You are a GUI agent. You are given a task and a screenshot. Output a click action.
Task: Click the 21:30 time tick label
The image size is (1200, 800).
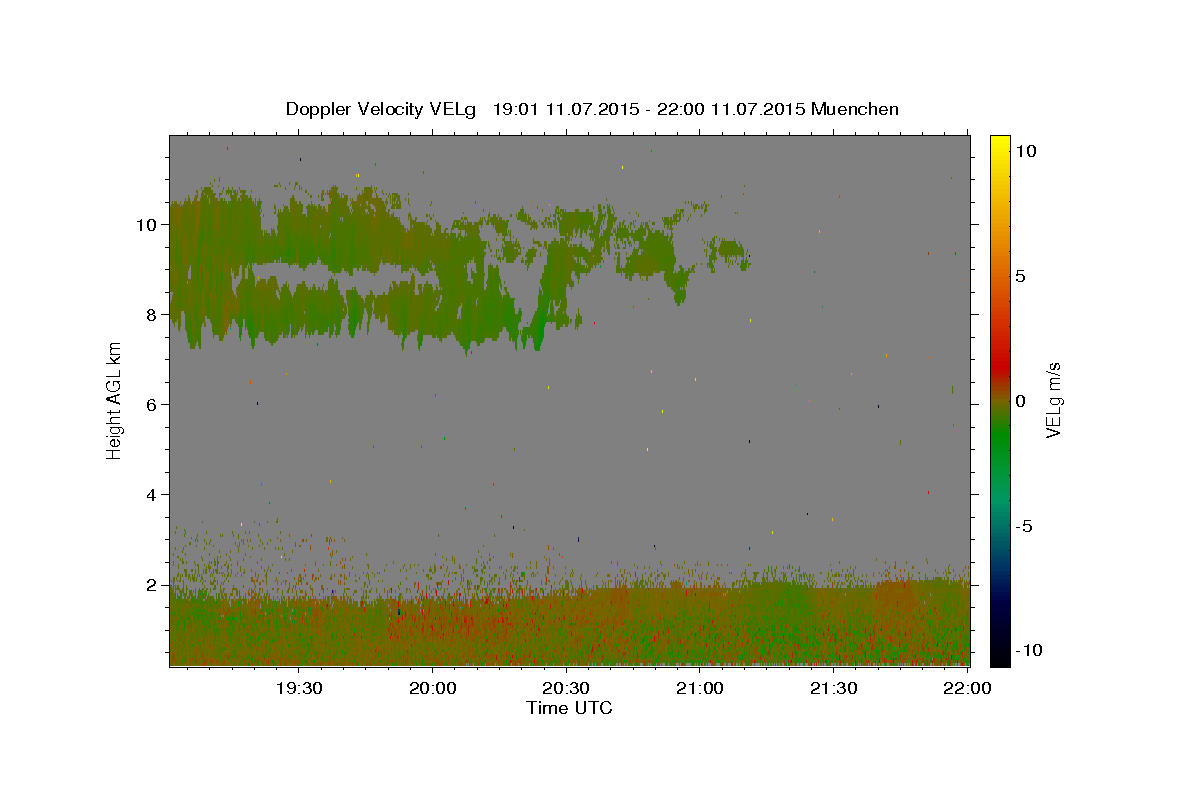click(x=833, y=688)
